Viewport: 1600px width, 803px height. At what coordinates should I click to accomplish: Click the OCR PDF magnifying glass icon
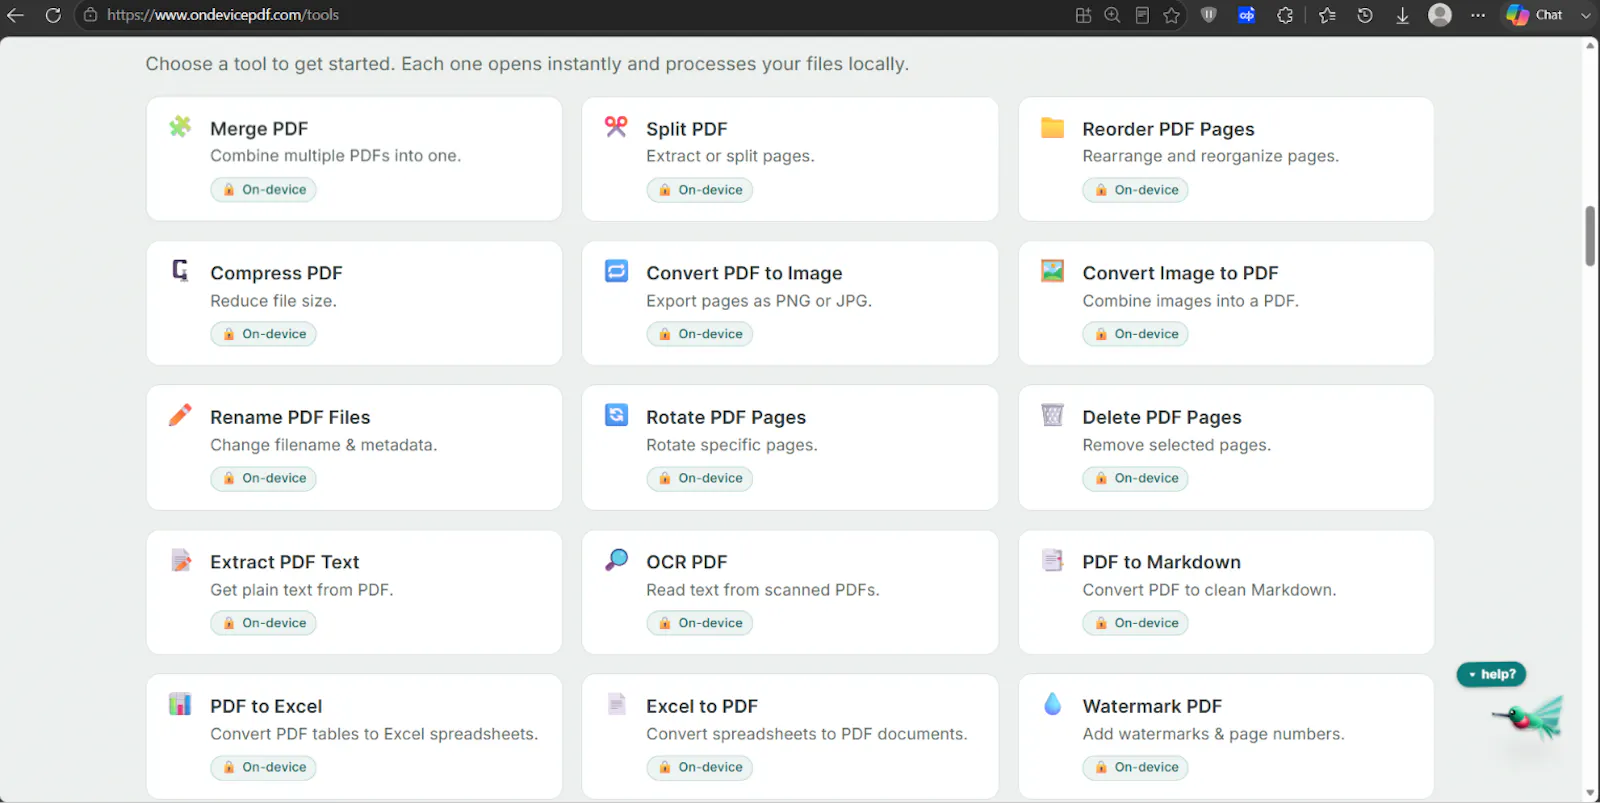pos(616,560)
